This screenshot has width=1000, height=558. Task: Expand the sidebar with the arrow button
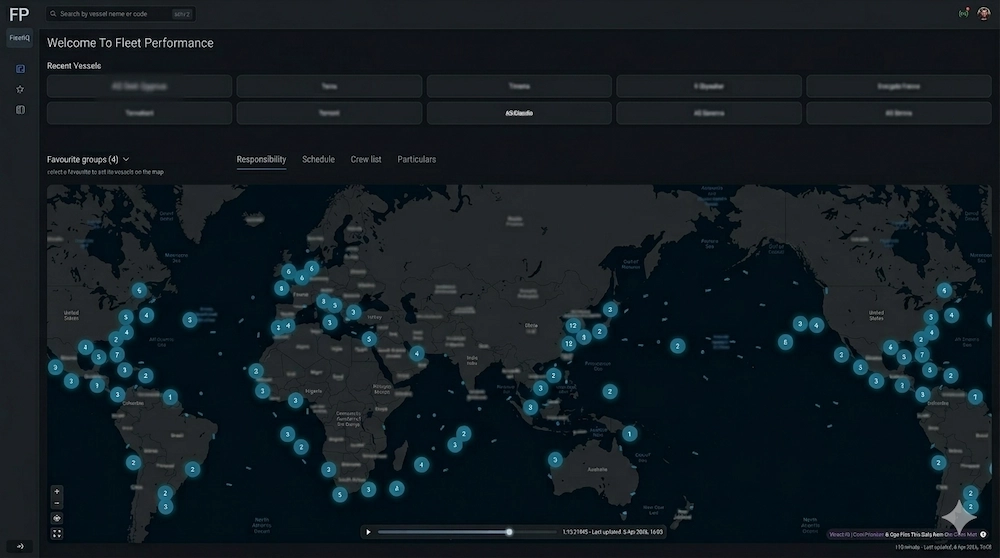pyautogui.click(x=20, y=546)
